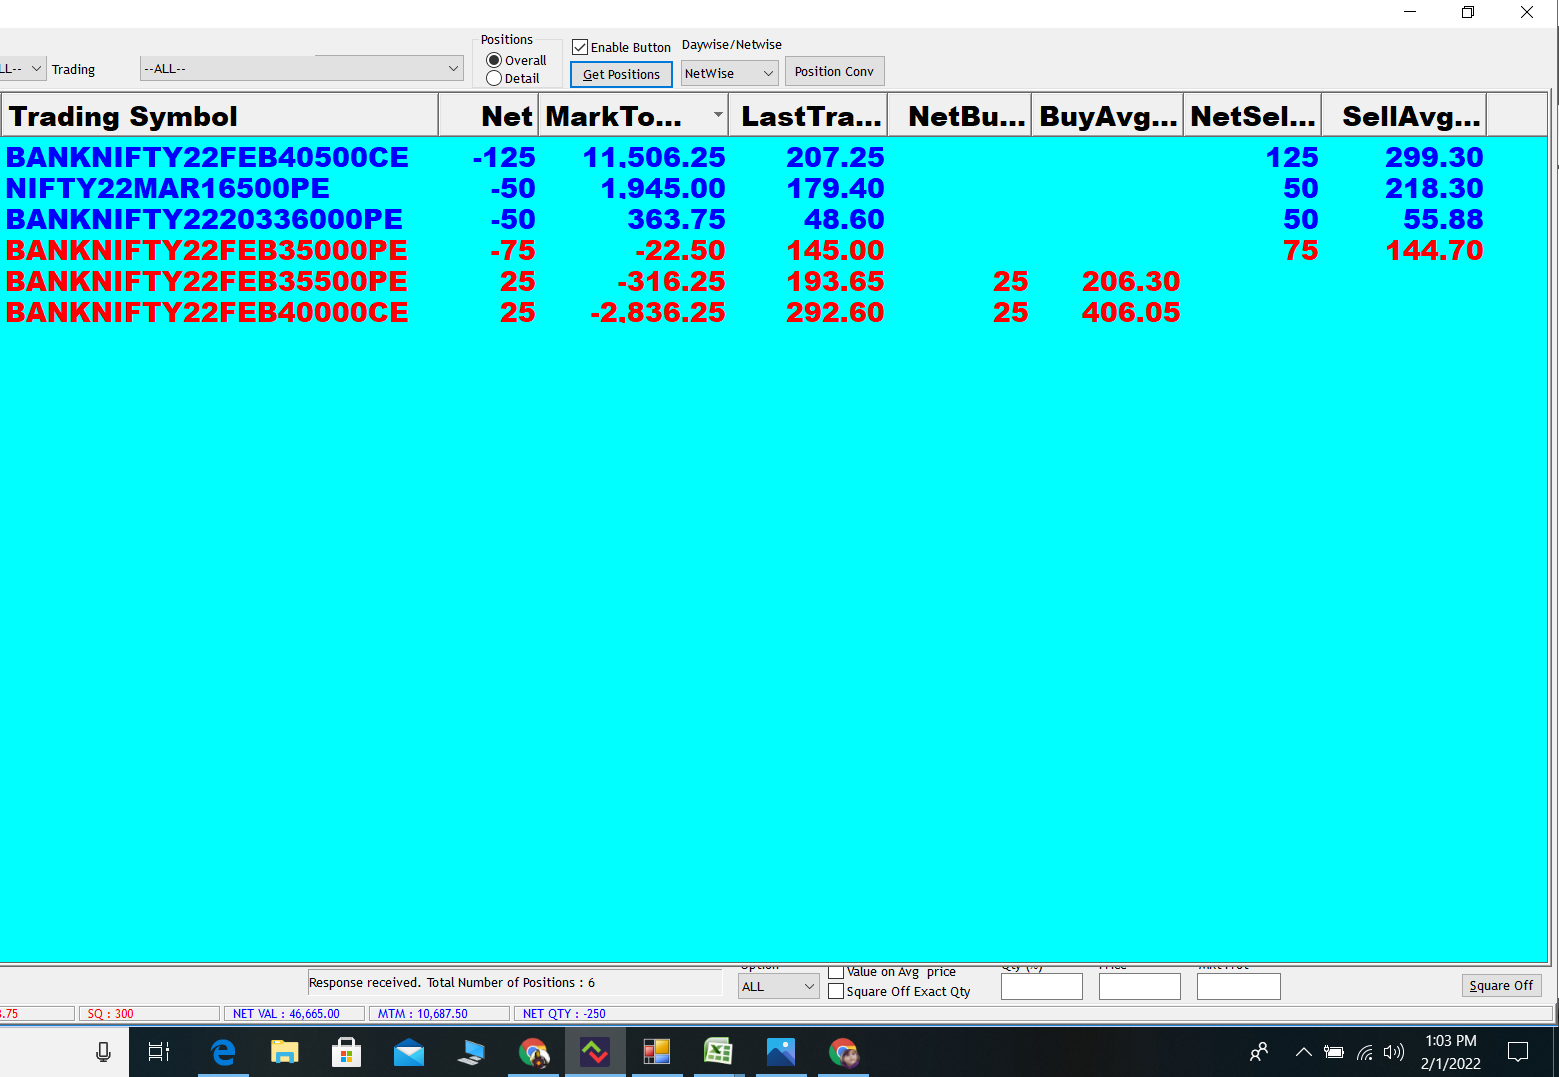Screen dimensions: 1559x1077
Task: Toggle the Enable Button checkbox
Action: [x=580, y=47]
